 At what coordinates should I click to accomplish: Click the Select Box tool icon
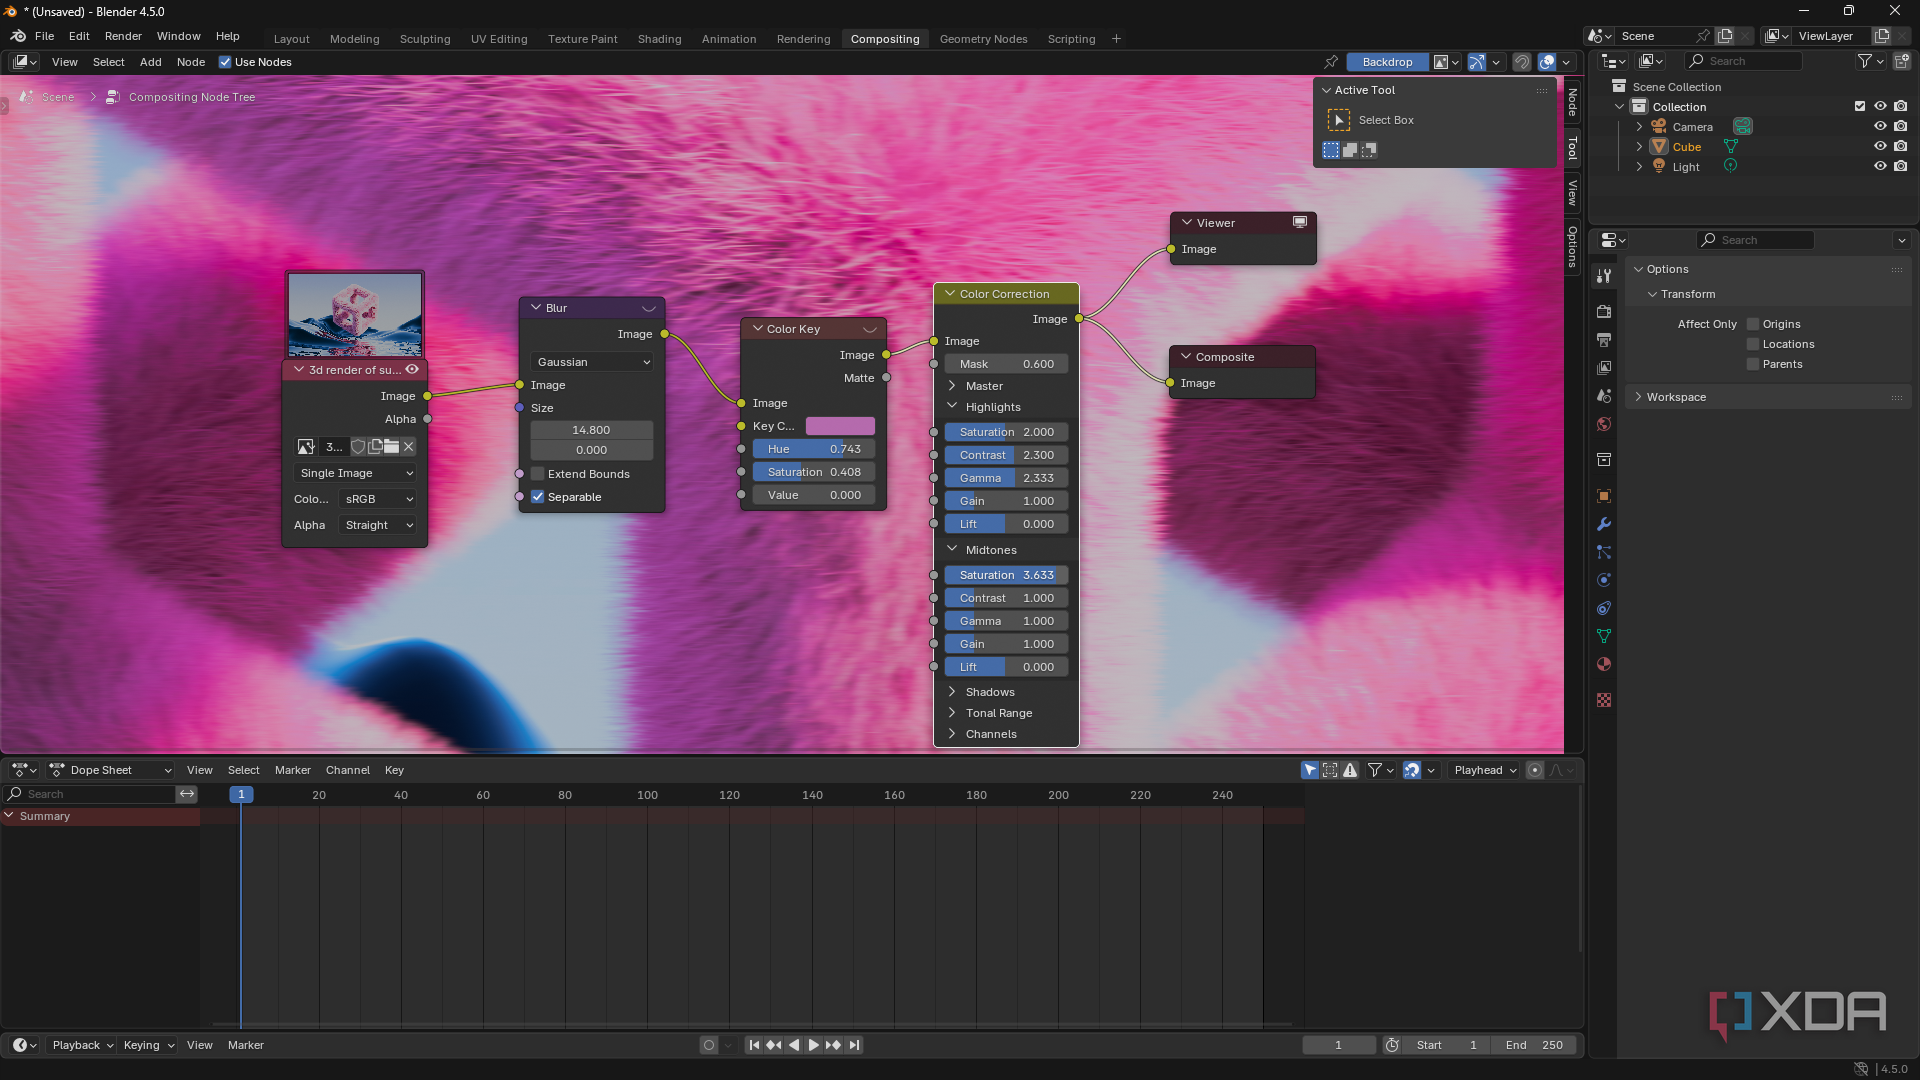pyautogui.click(x=1339, y=120)
